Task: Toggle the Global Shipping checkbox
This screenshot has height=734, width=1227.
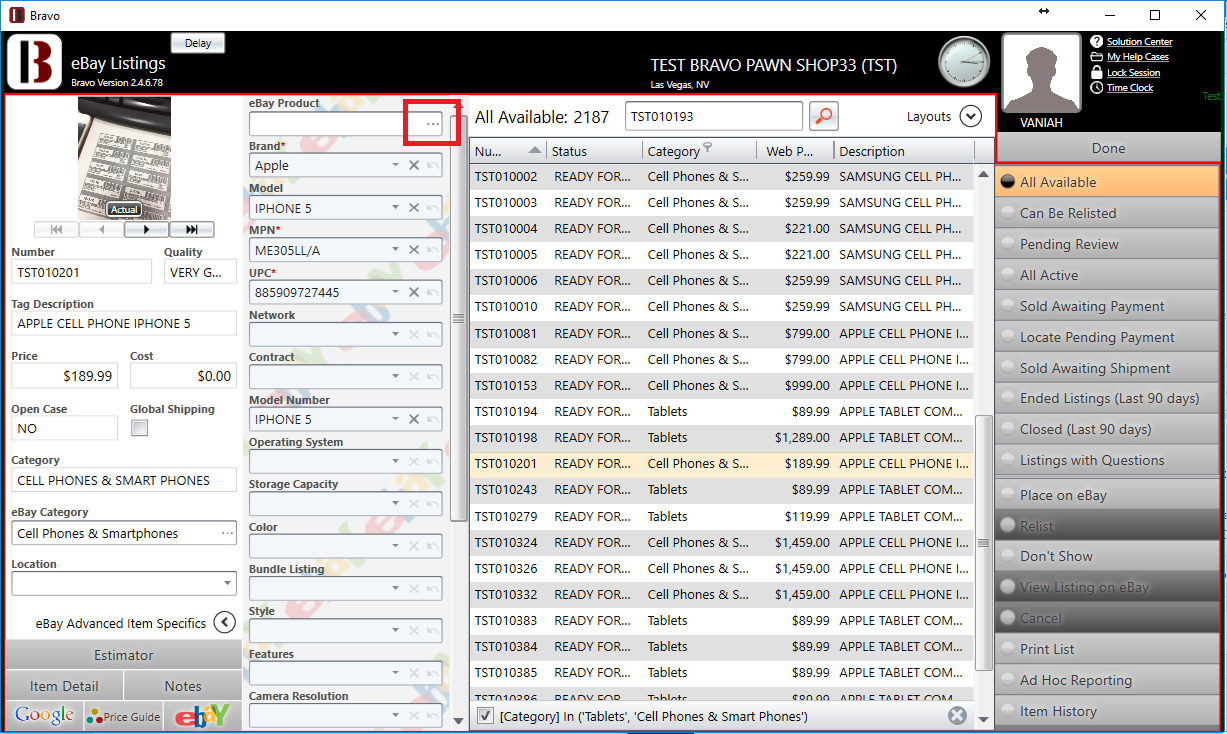Action: 140,428
